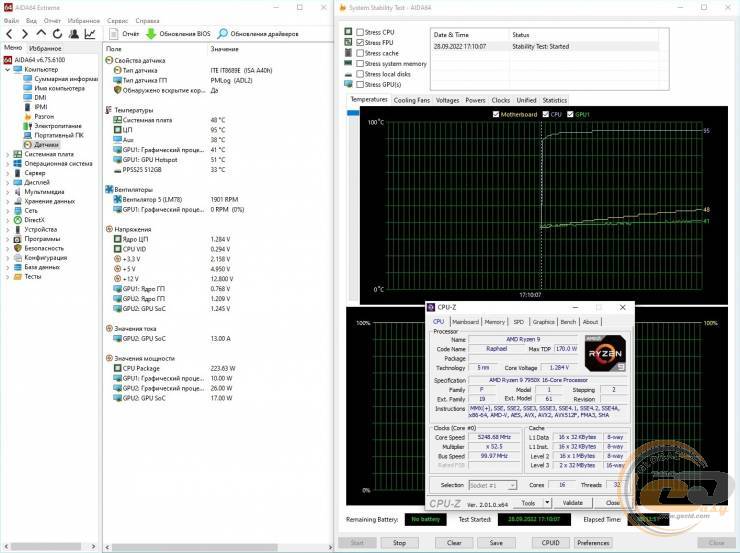Switch to the Избранное tab
This screenshot has height=553, width=740.
(x=45, y=48)
